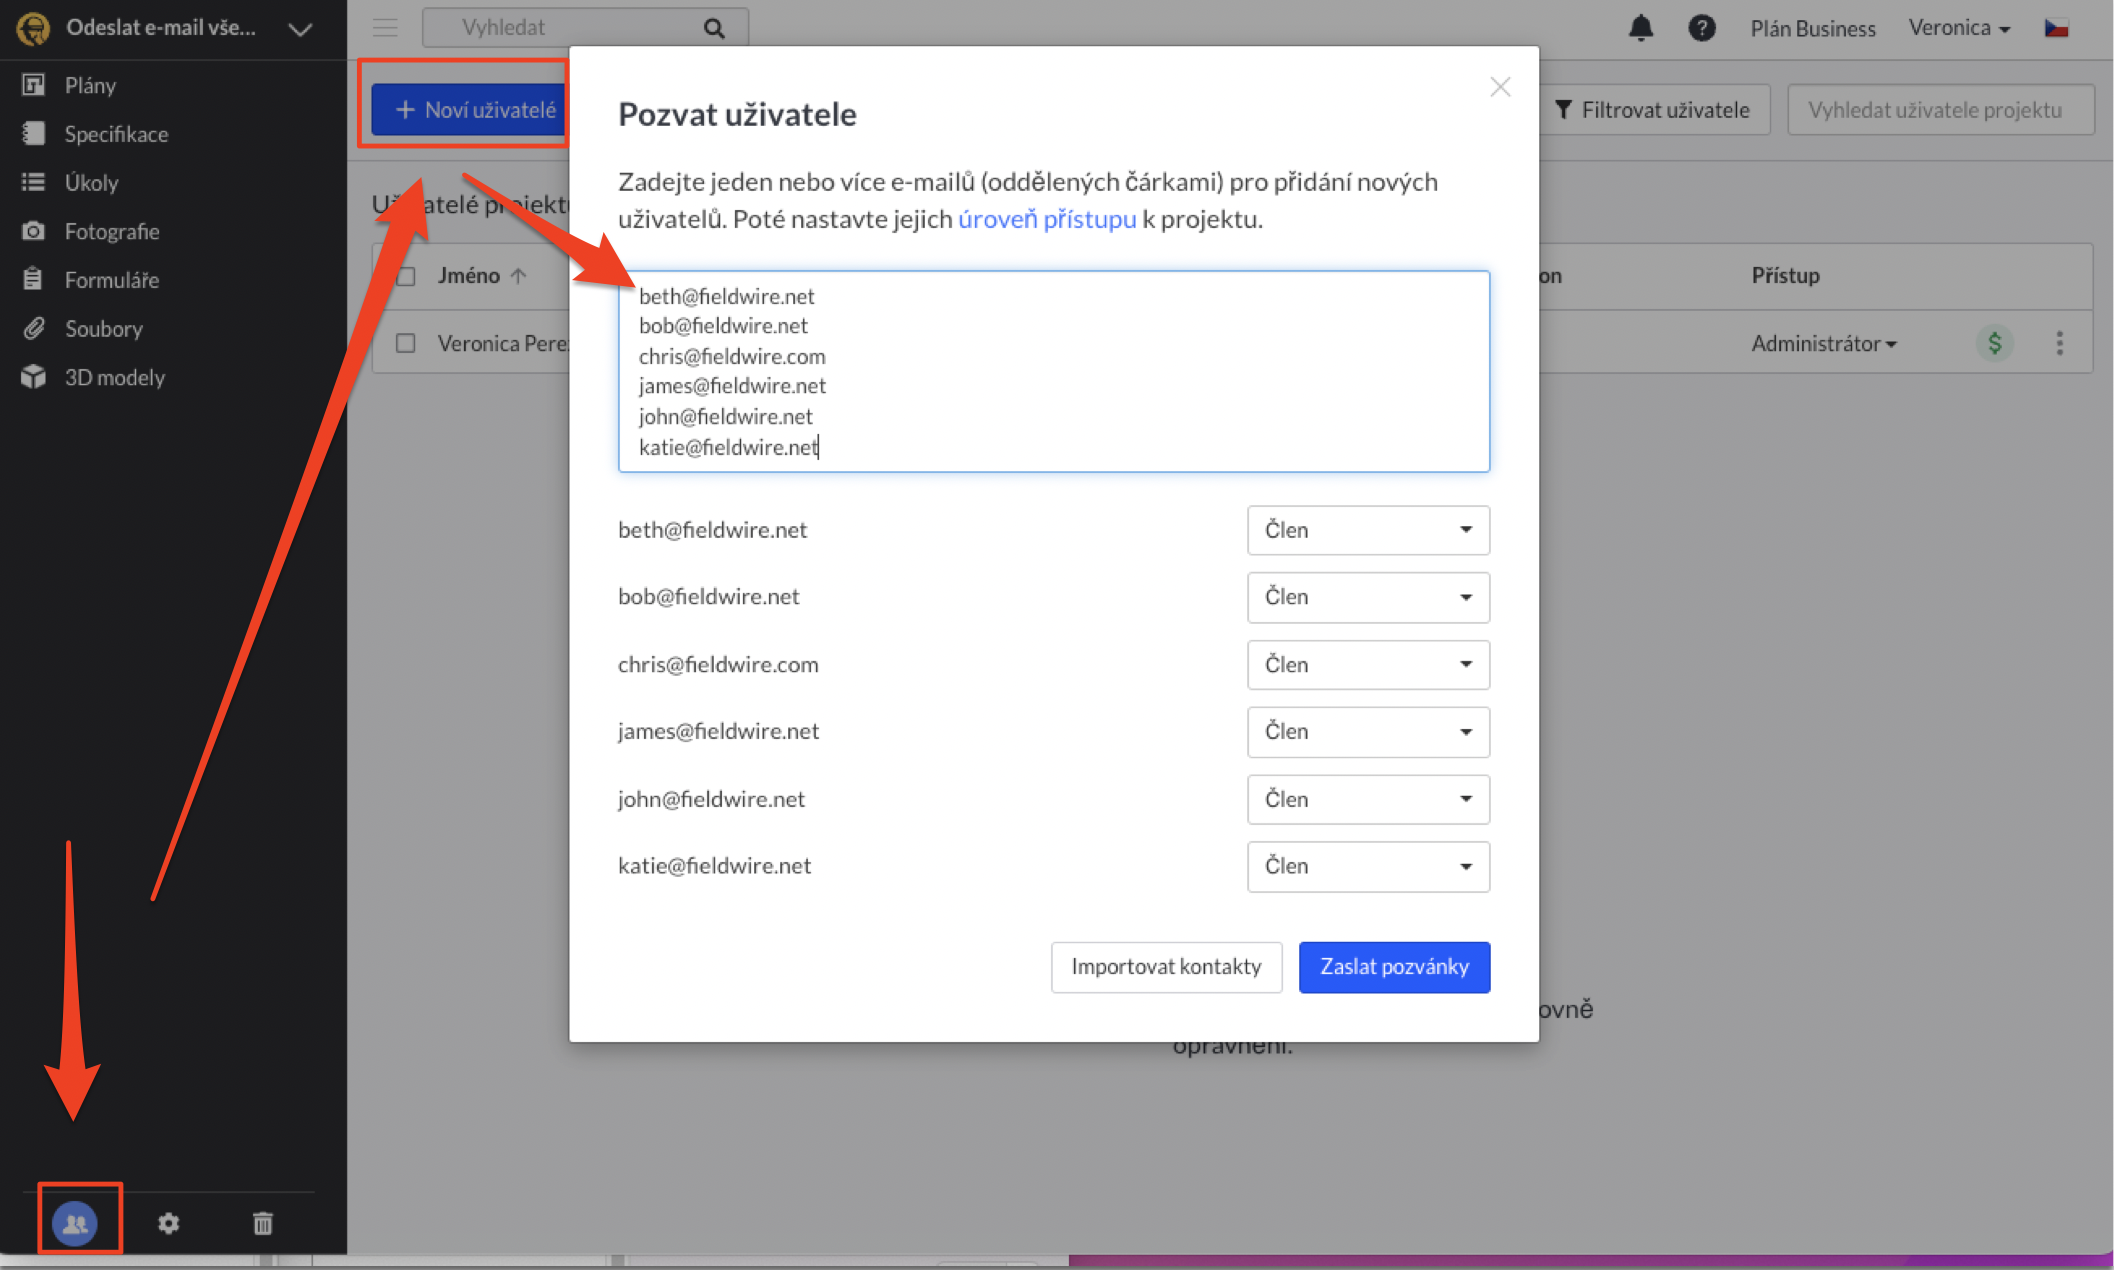Click the Czech flag language icon
Image resolution: width=2114 pixels, height=1270 pixels.
coord(2056,28)
